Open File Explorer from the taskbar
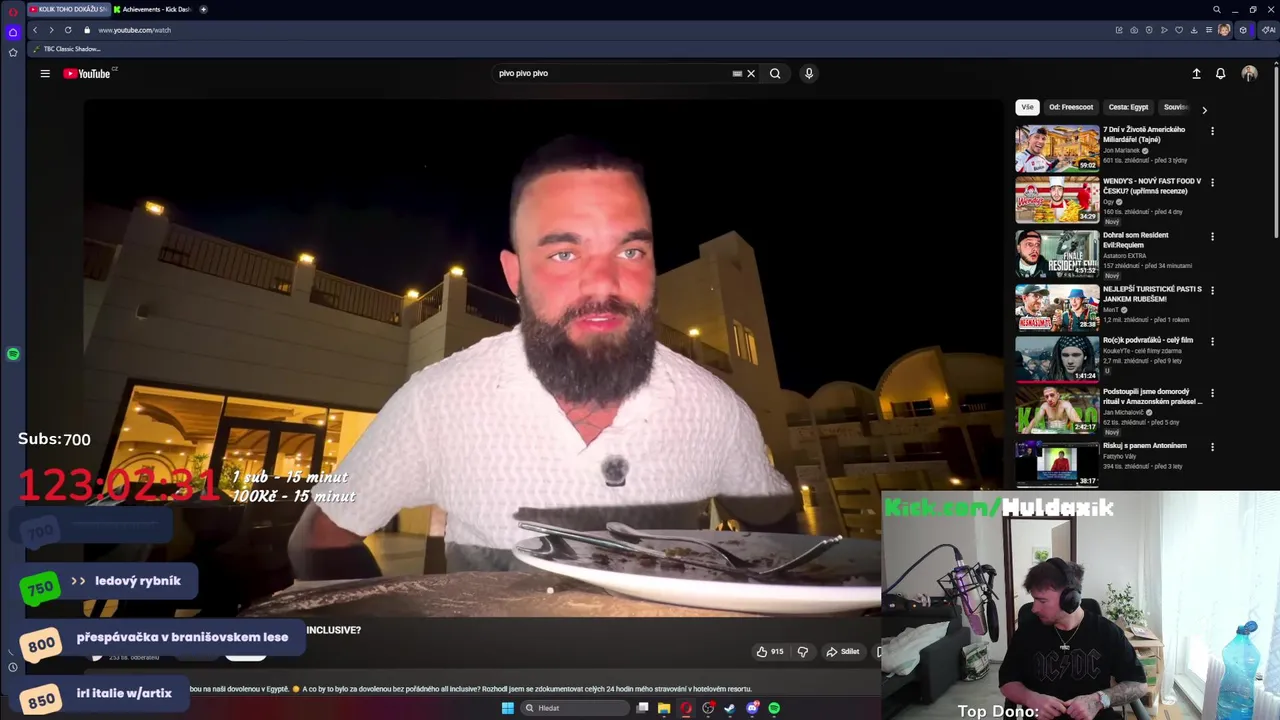The image size is (1280, 720). click(664, 708)
